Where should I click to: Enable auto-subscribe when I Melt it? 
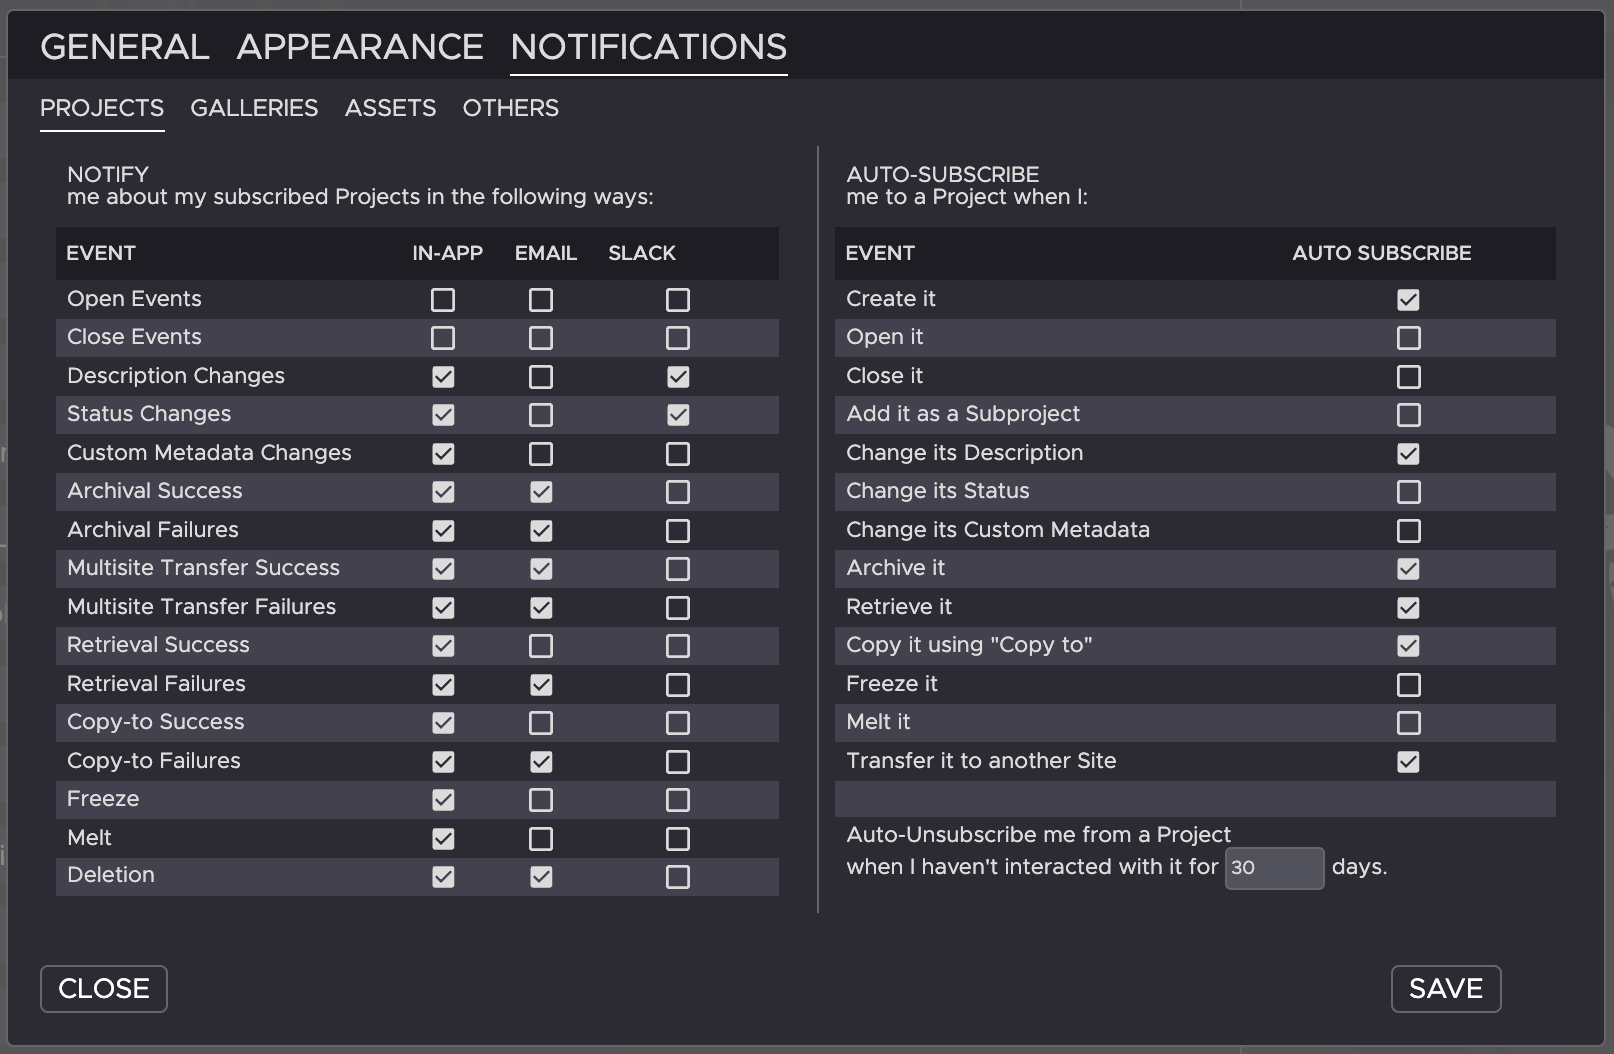(x=1408, y=723)
